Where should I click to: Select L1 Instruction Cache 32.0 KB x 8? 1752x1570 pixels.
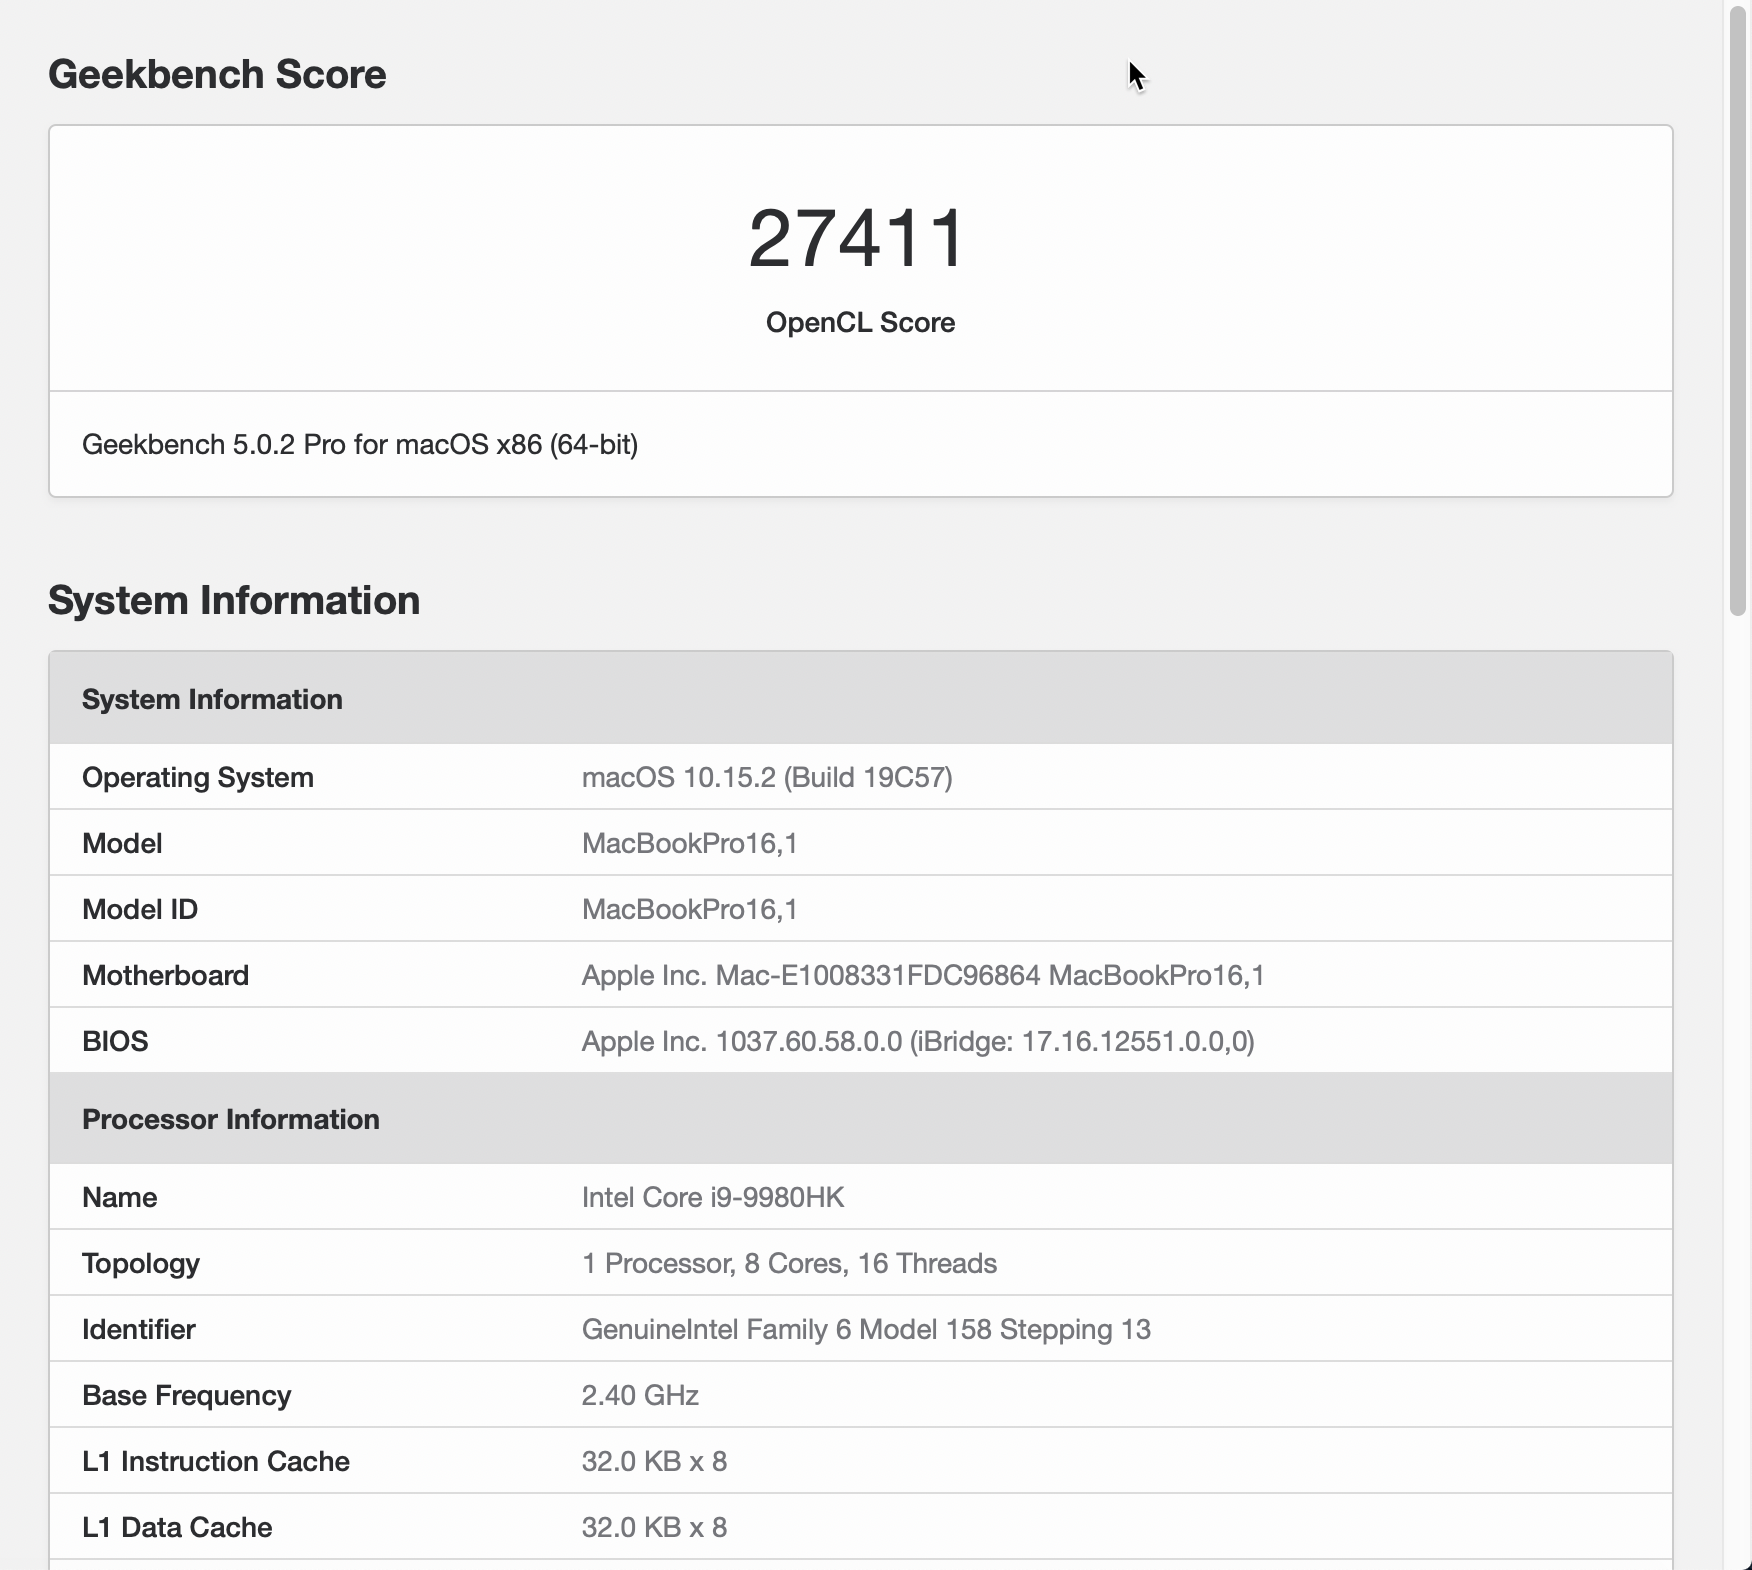click(x=654, y=1461)
